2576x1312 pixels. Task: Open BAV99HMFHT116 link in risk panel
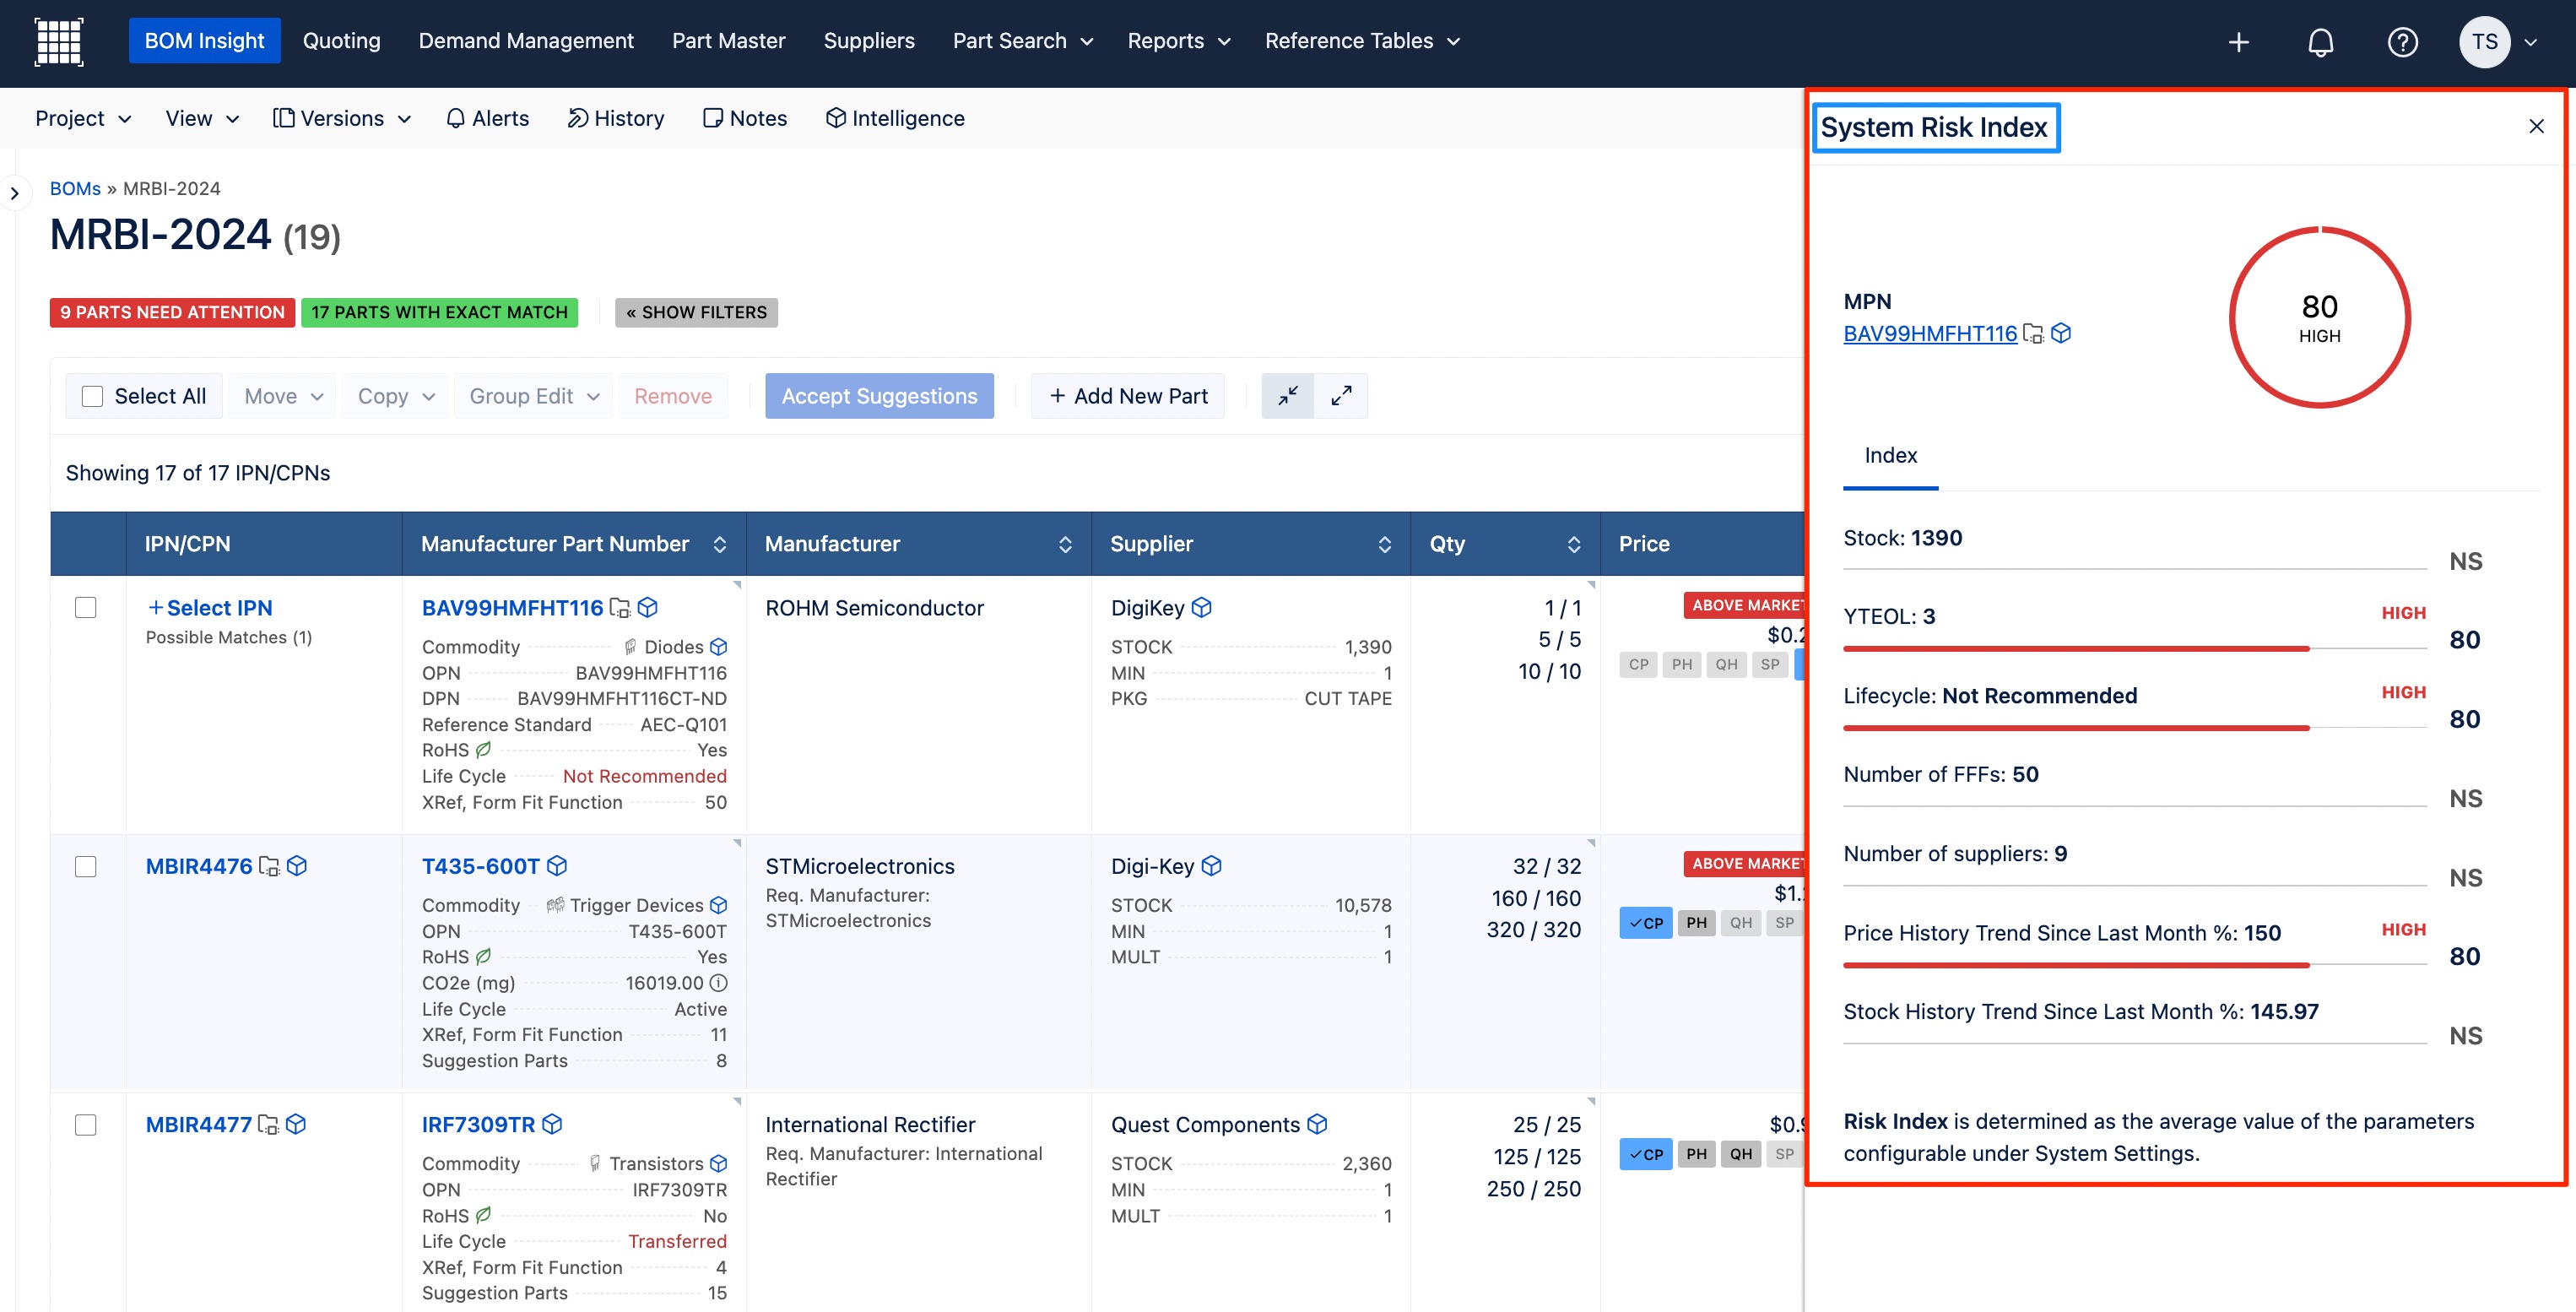pyautogui.click(x=1930, y=334)
